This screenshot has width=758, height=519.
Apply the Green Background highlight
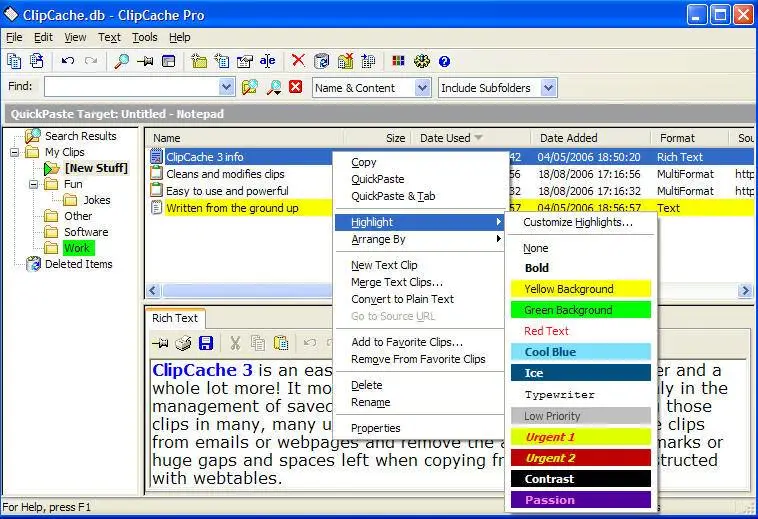tap(581, 310)
